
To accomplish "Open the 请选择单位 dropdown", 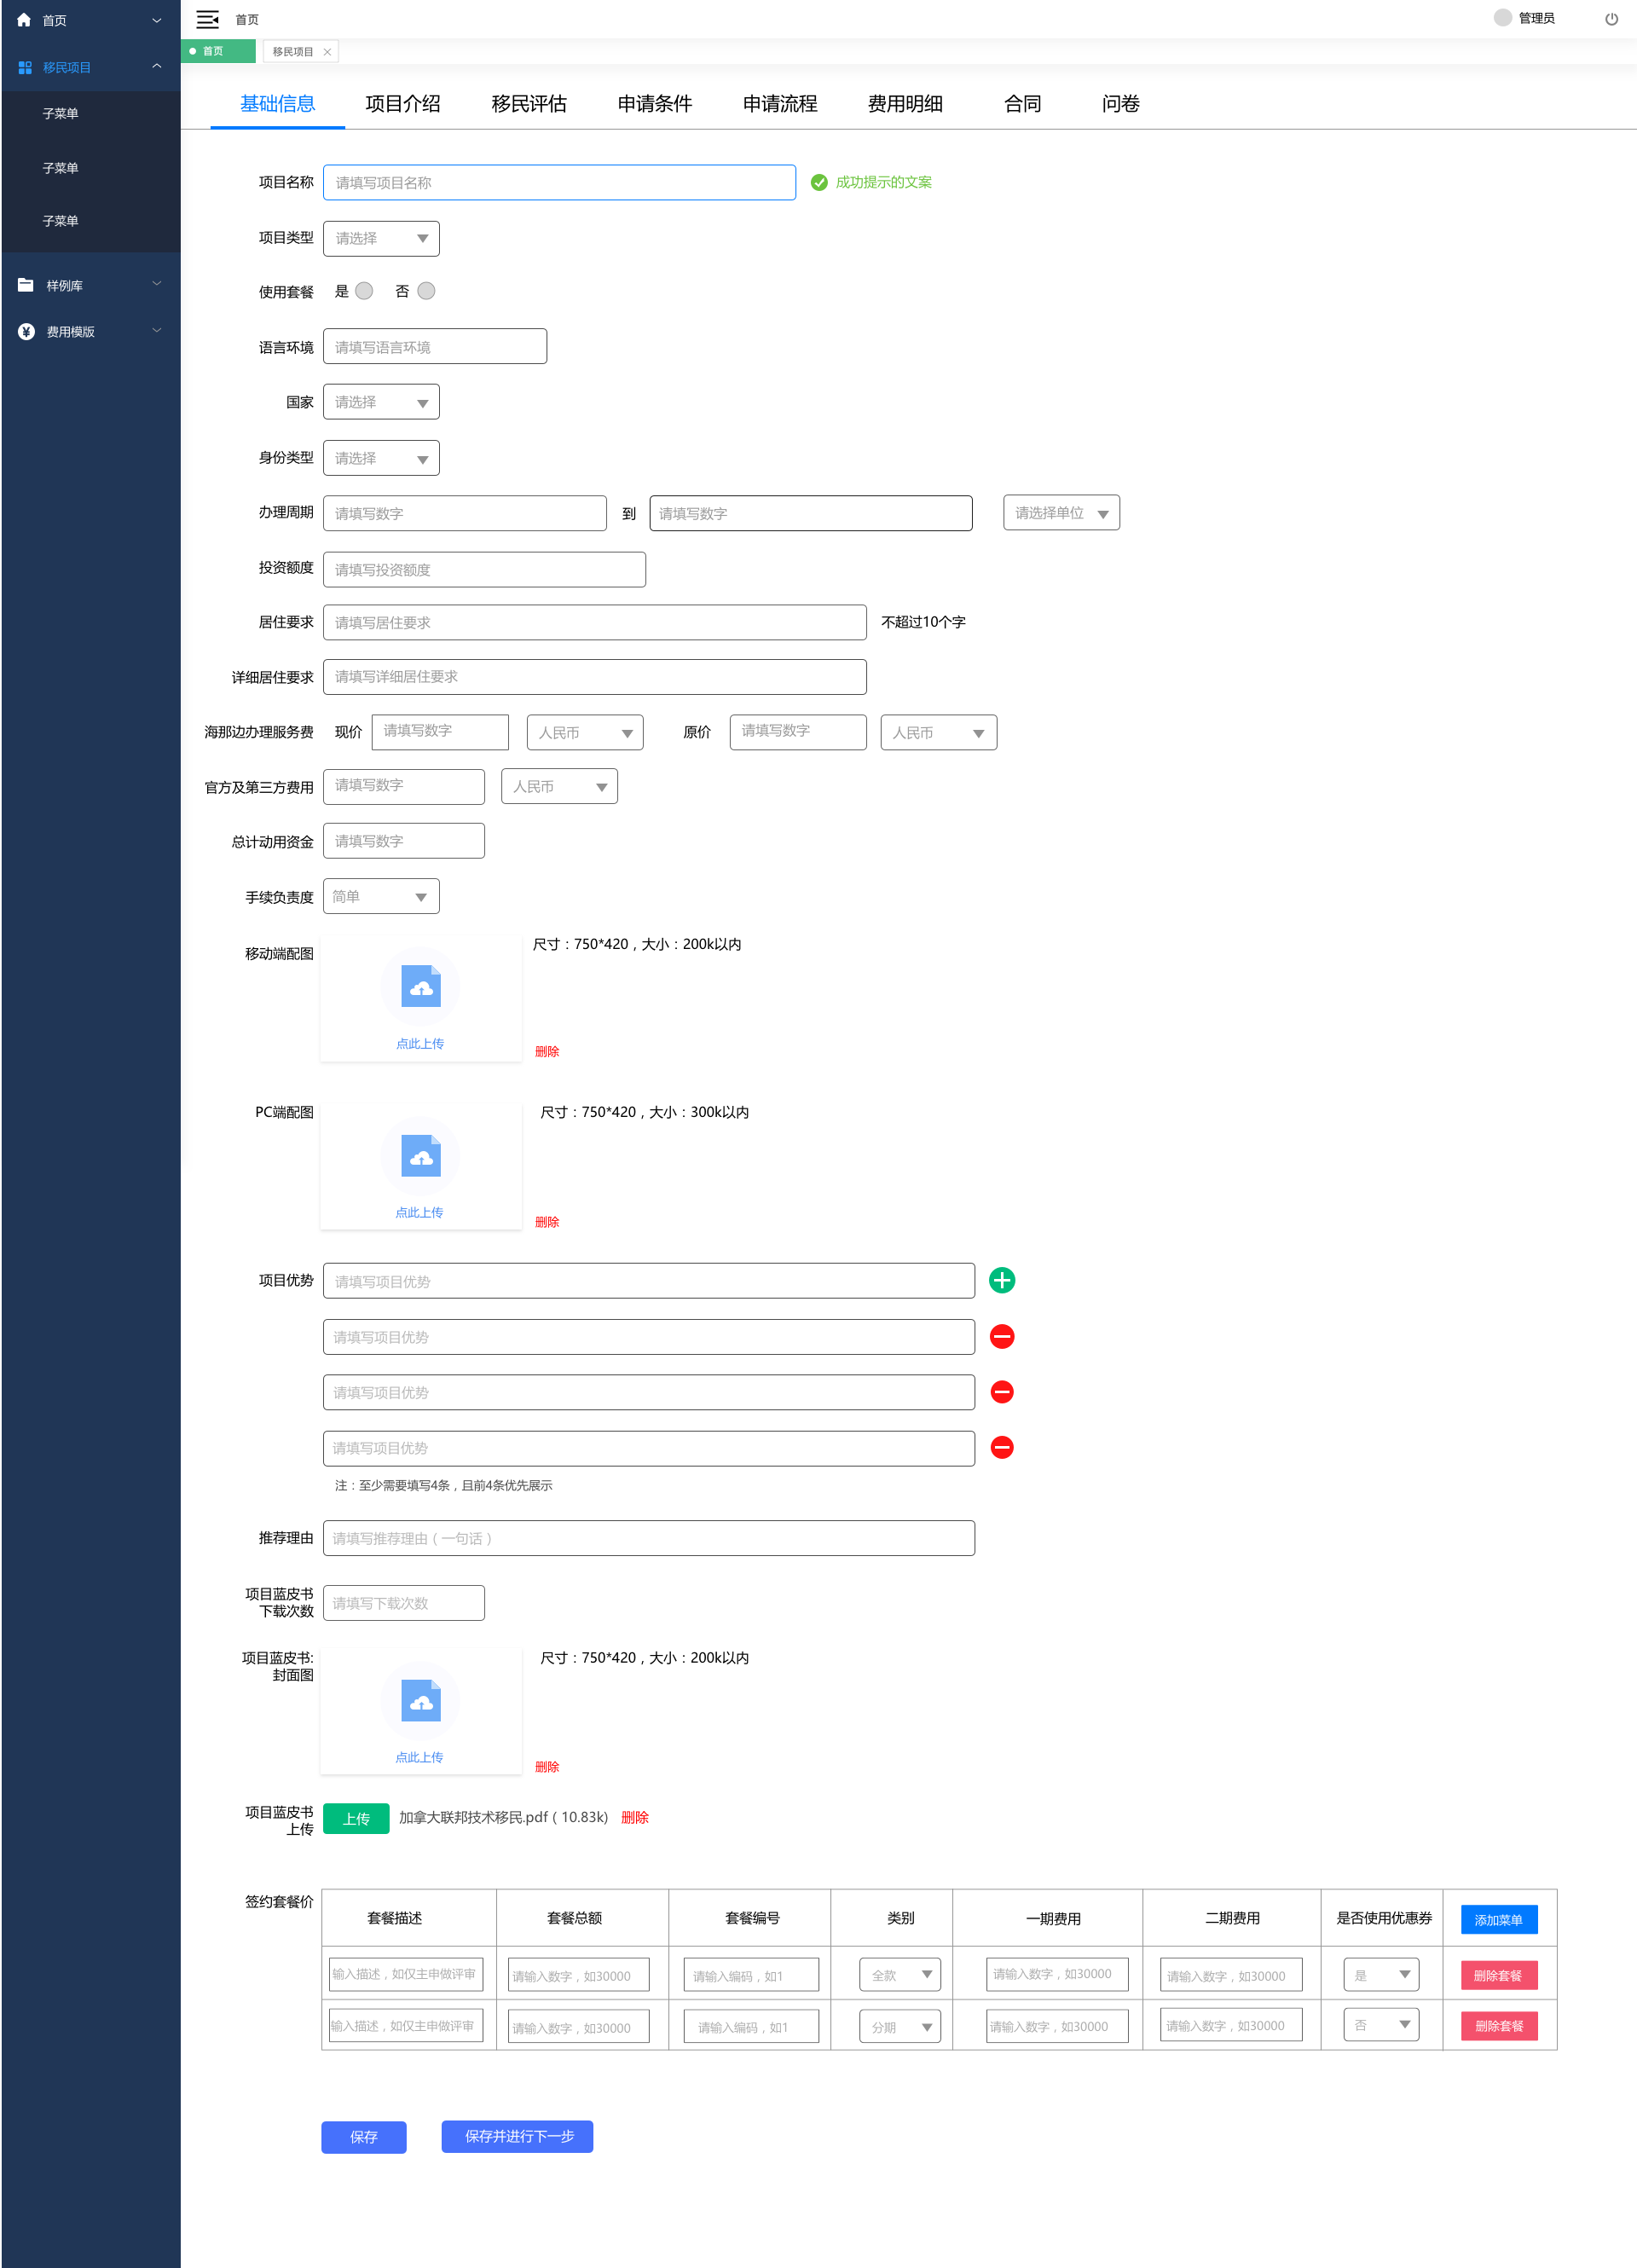I will click(1061, 513).
